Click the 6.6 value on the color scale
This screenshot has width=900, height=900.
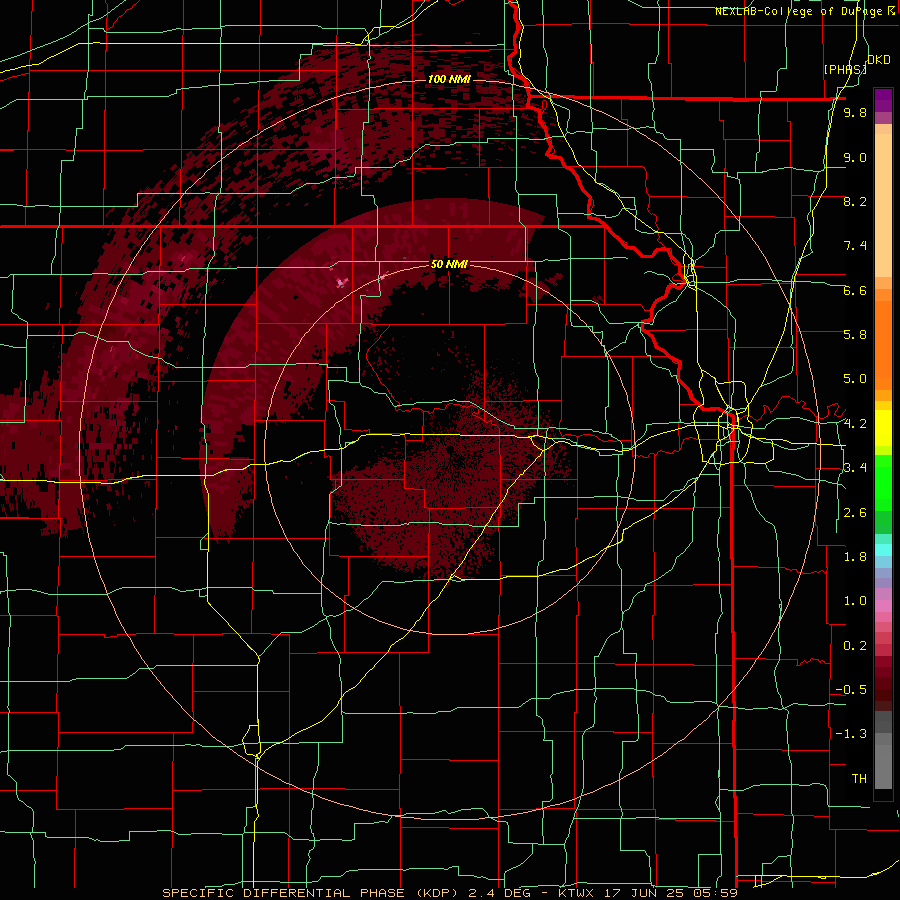(855, 290)
